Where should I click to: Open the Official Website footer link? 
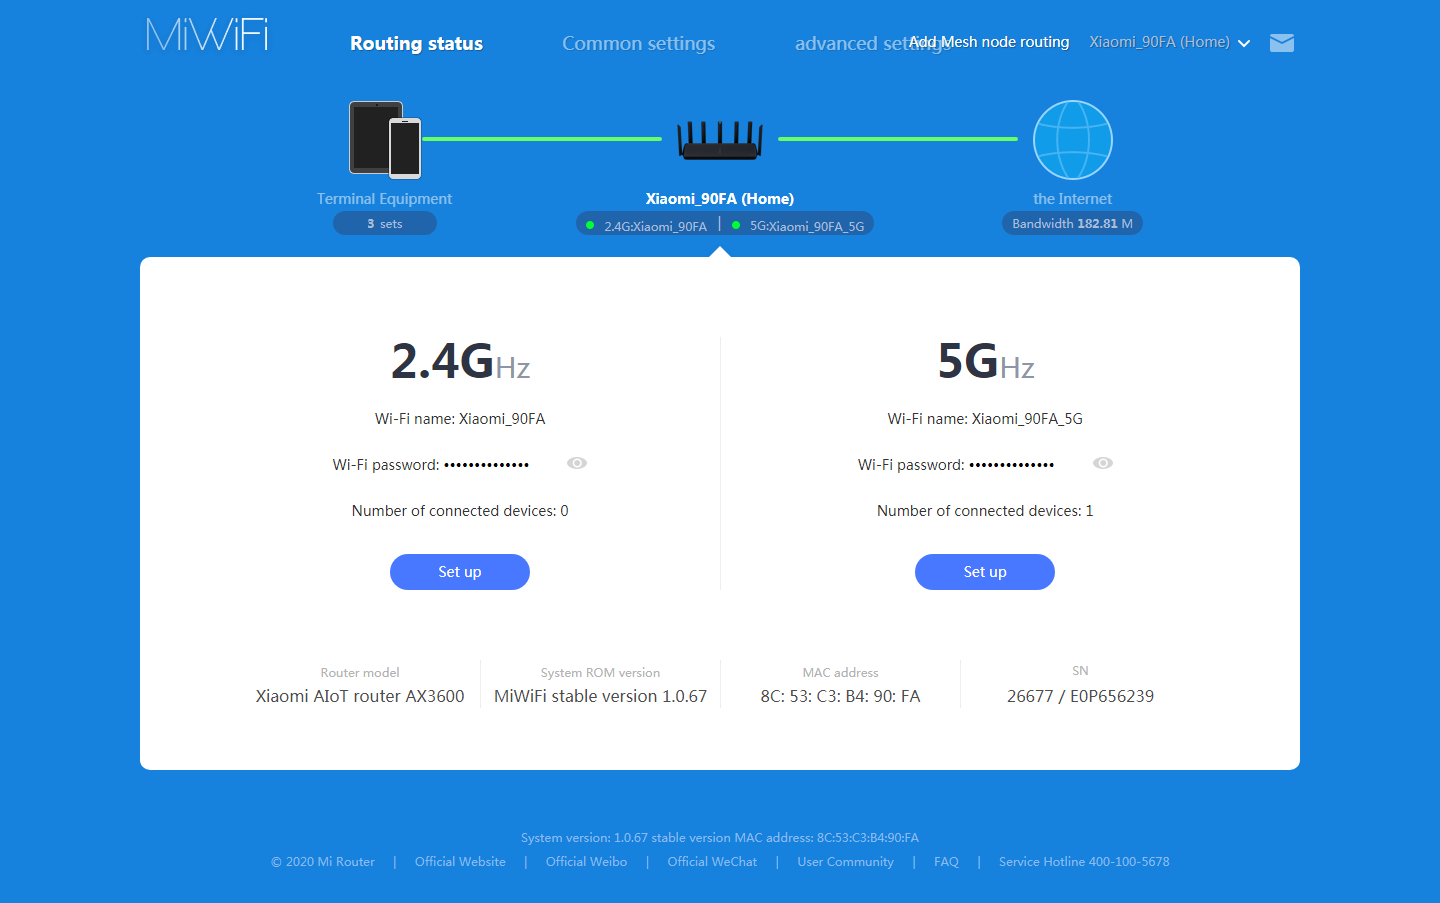coord(460,862)
